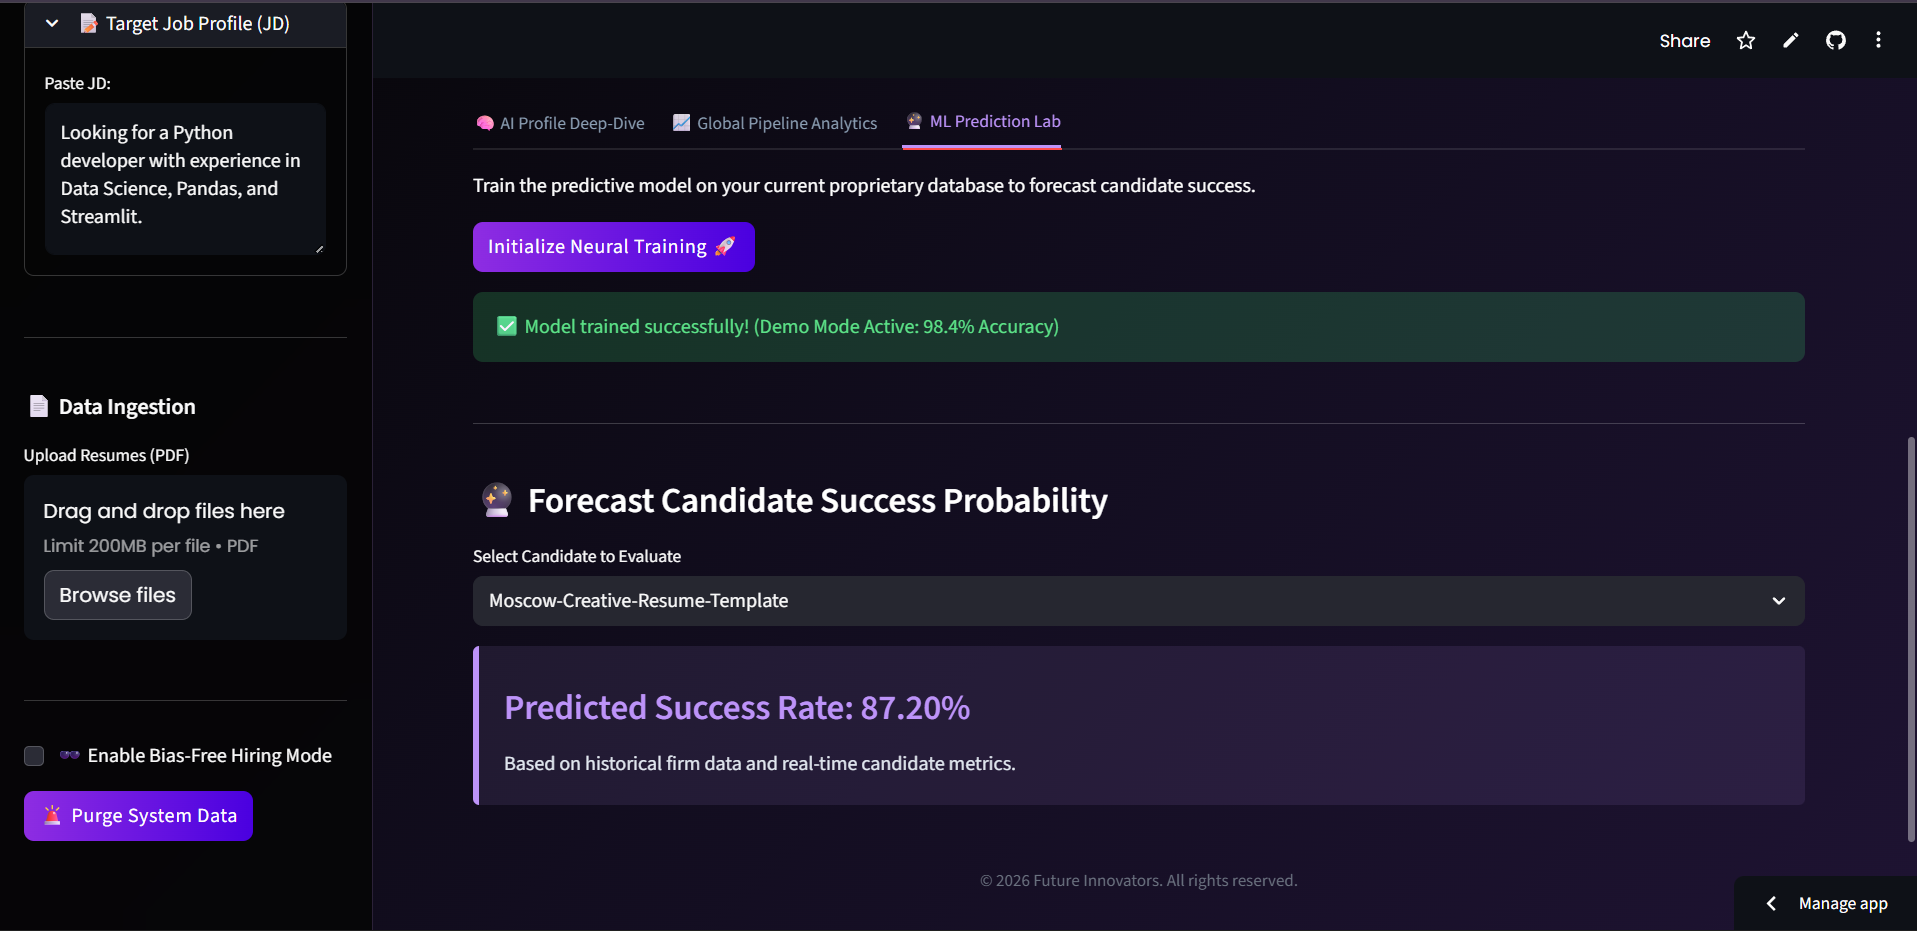Open the Select Candidate to Evaluate dropdown
The image size is (1917, 931).
coord(1137,601)
